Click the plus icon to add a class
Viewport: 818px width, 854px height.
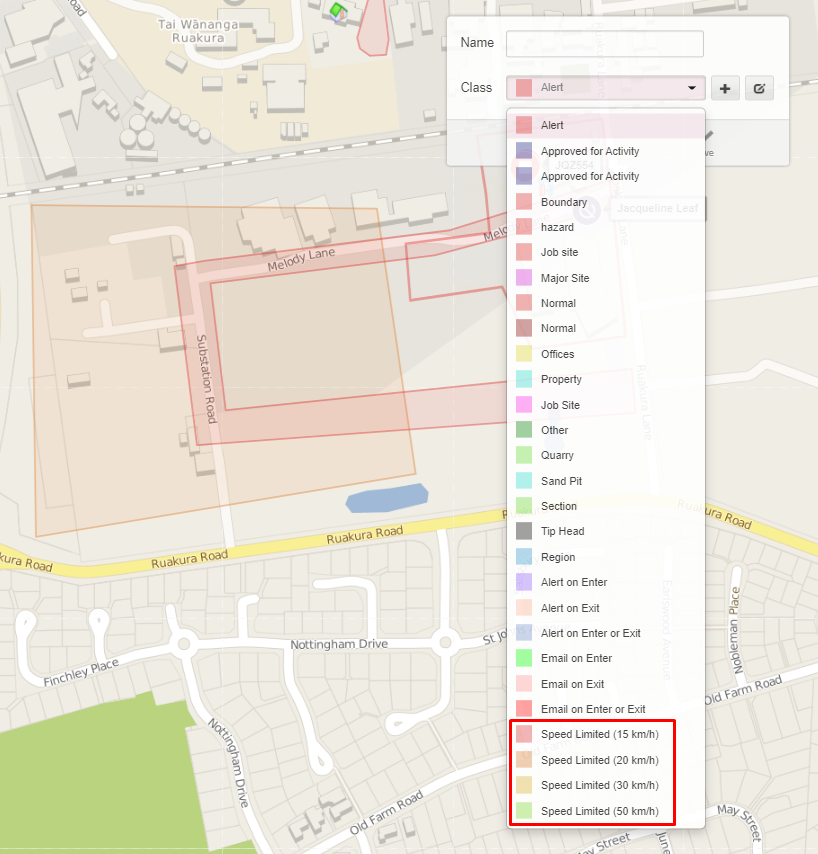click(725, 88)
